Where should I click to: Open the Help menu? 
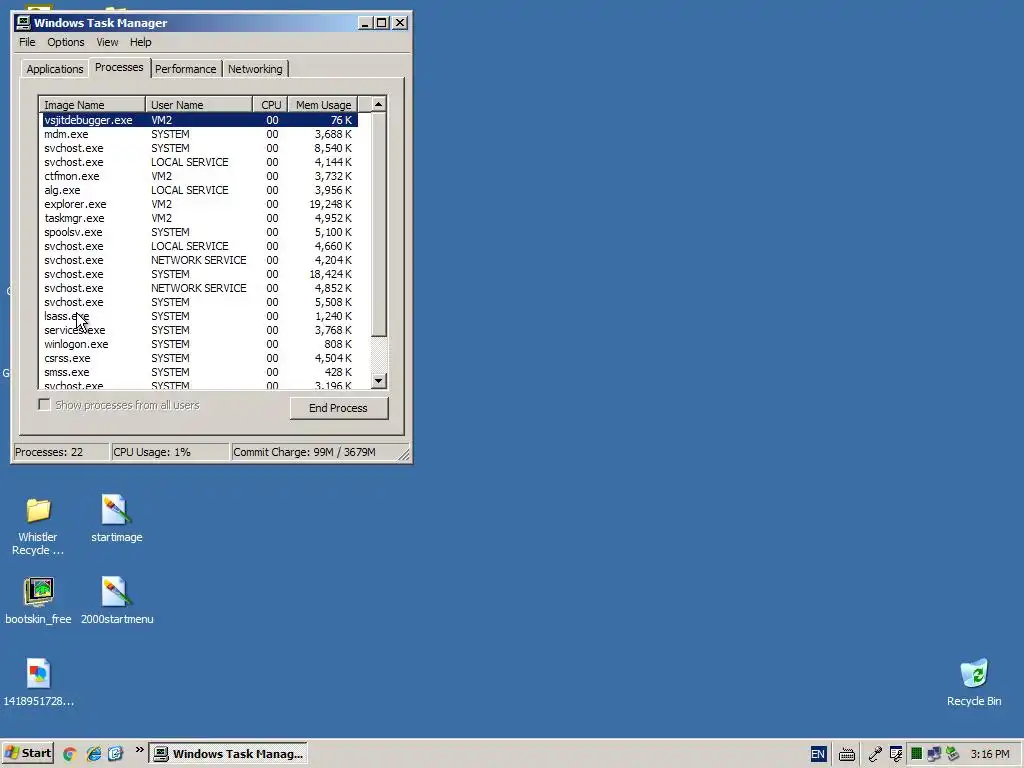(x=140, y=42)
